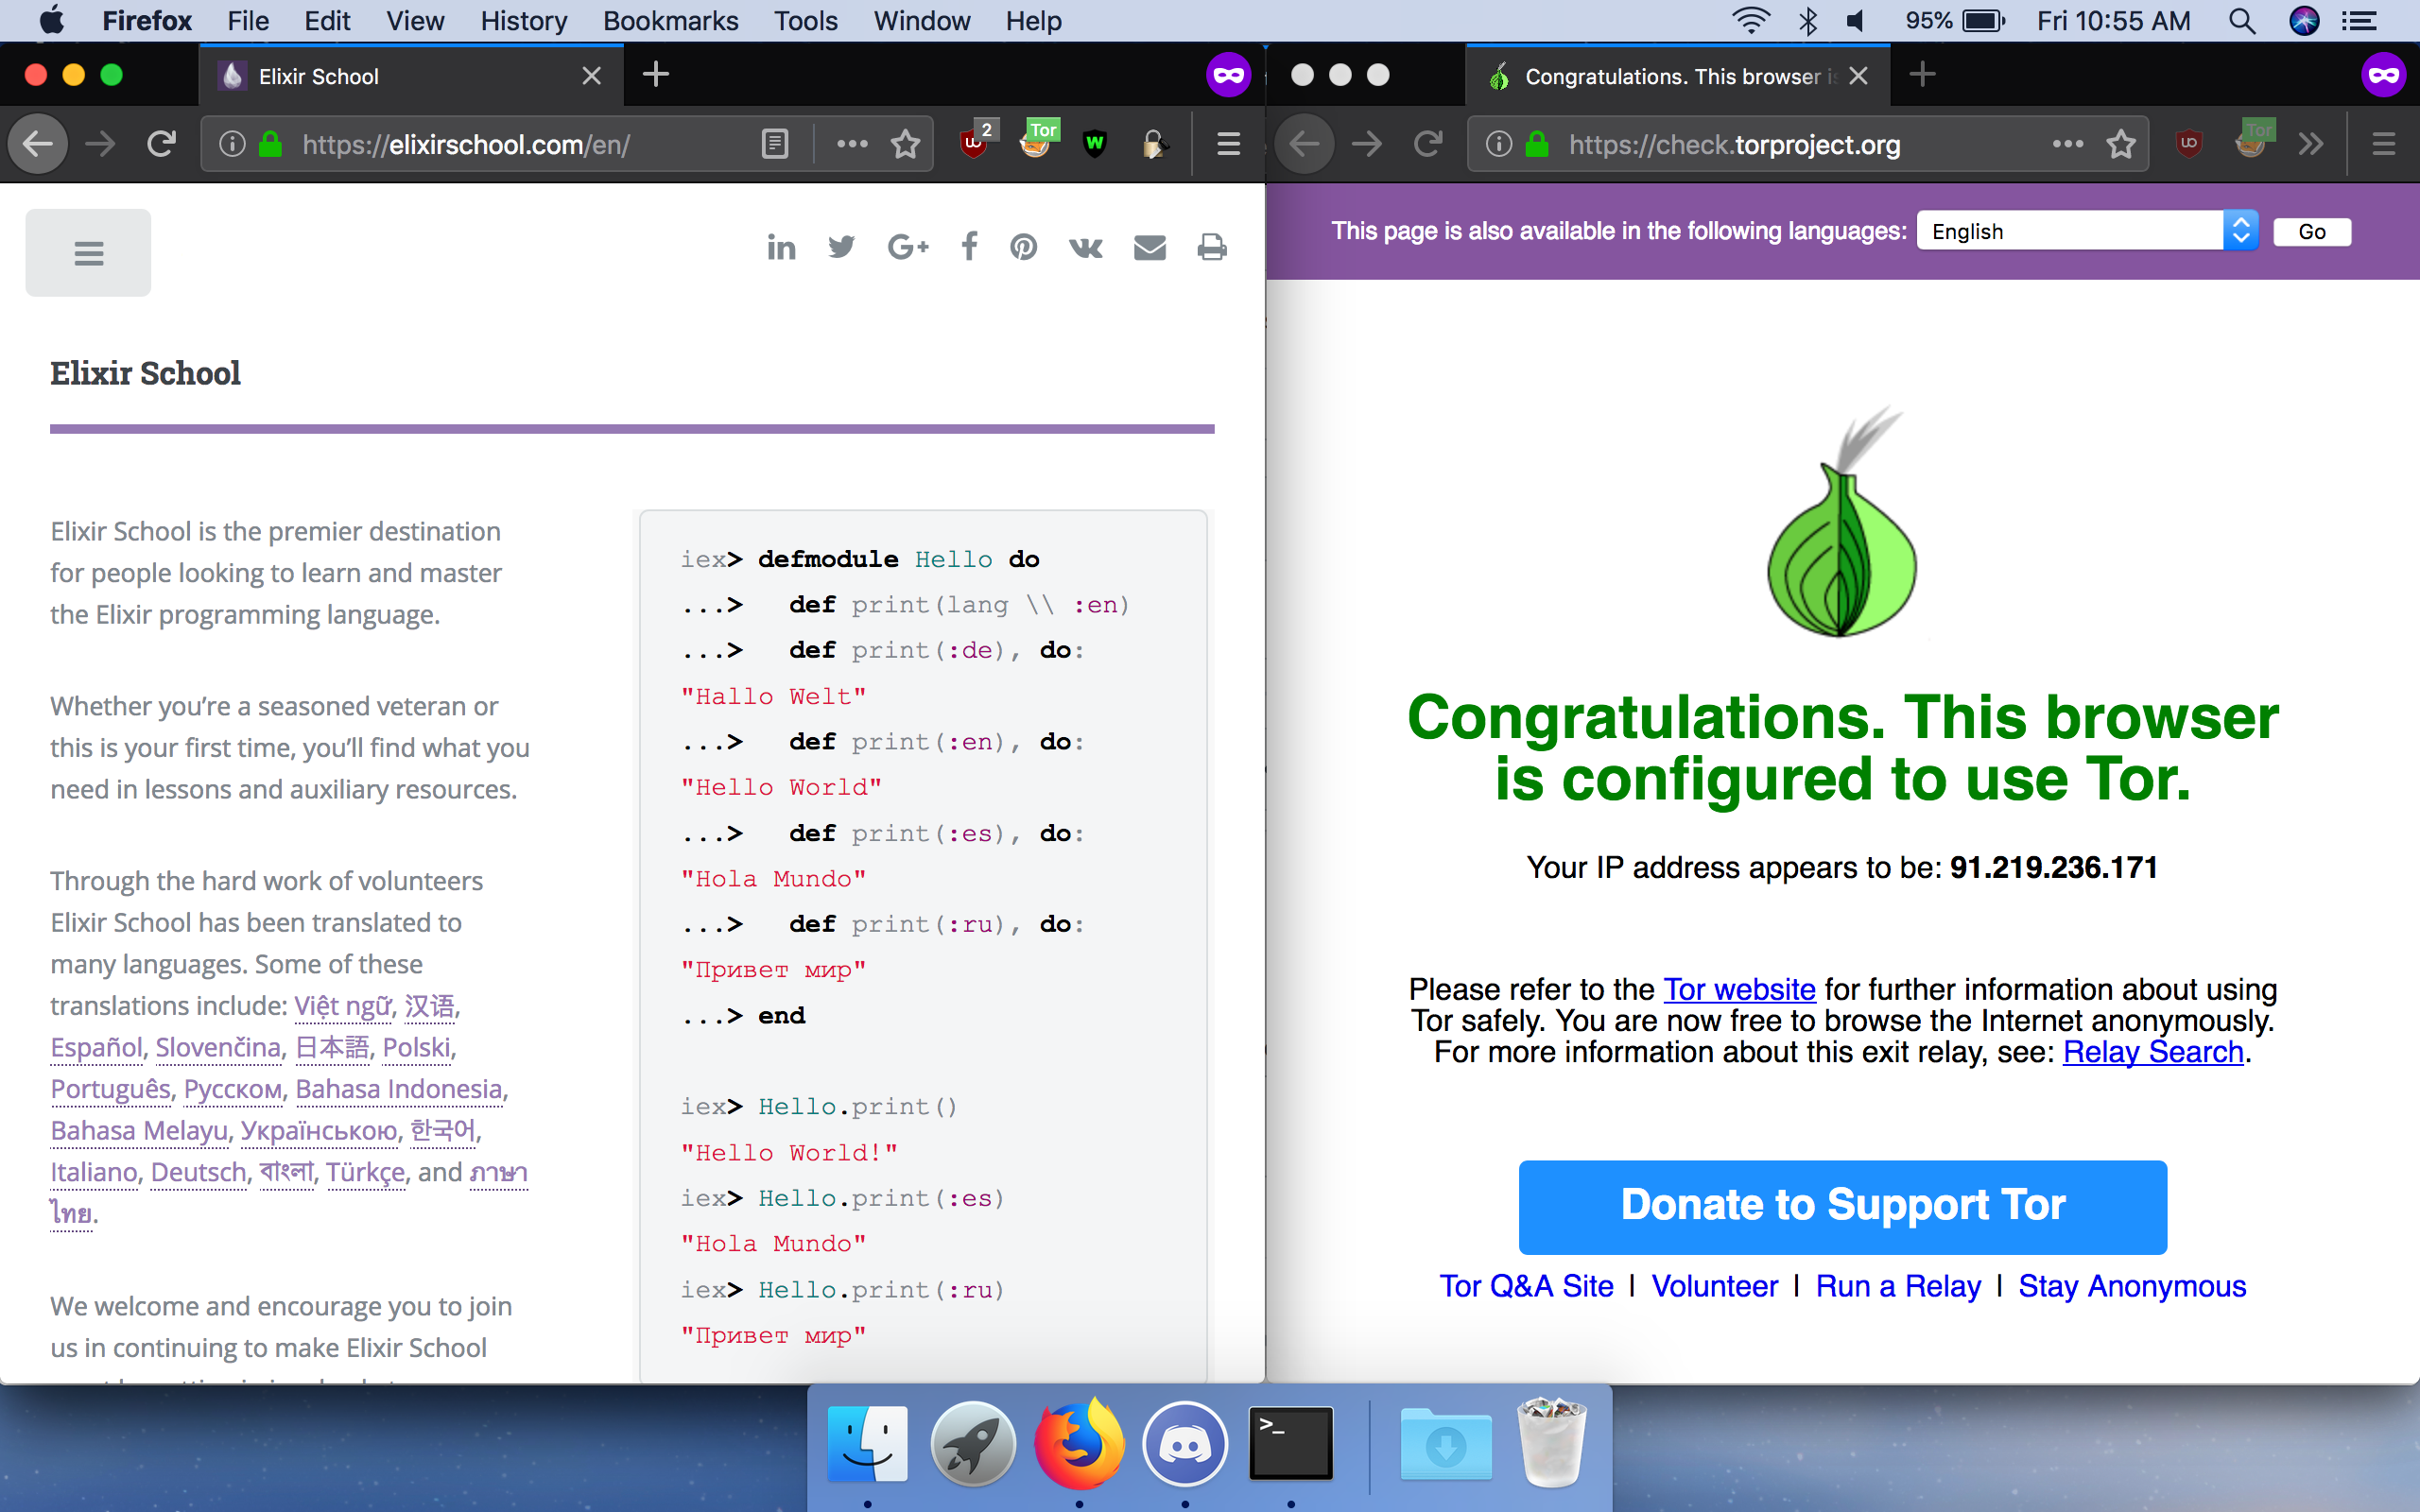Go back in the Elixir School window
Viewport: 2420px width, 1512px height.
[38, 144]
